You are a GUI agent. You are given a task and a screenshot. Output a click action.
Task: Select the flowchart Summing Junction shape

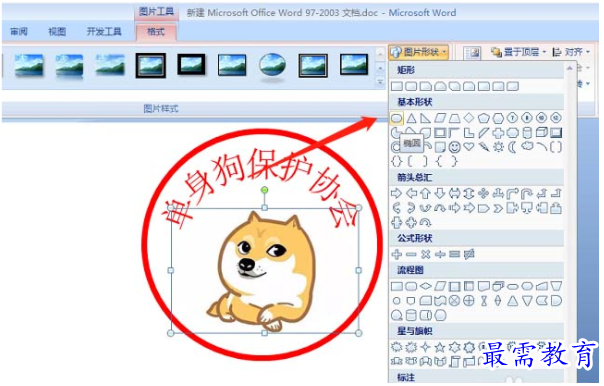(455, 300)
